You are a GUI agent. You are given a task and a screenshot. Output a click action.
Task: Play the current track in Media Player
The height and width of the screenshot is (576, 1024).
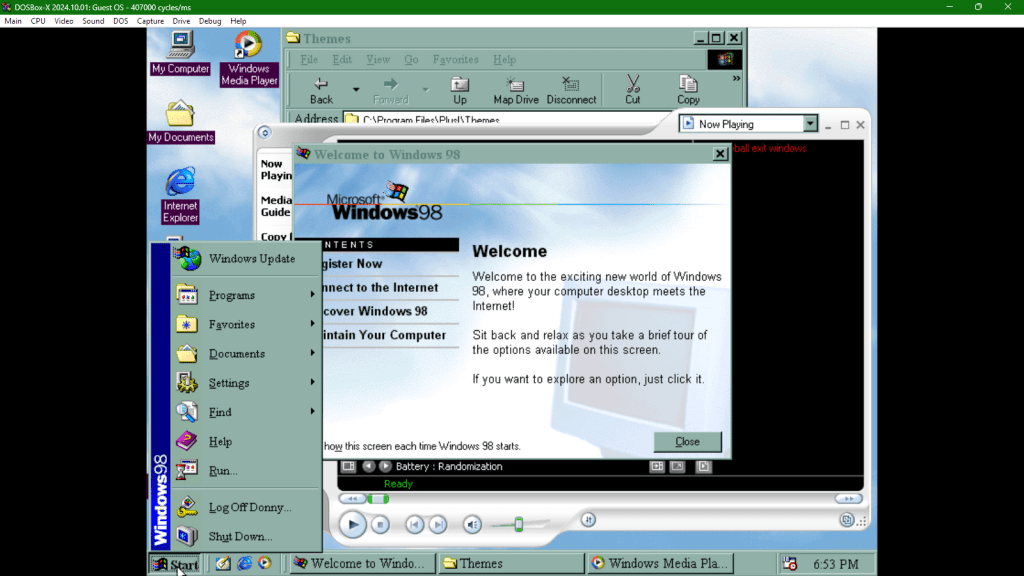(353, 524)
